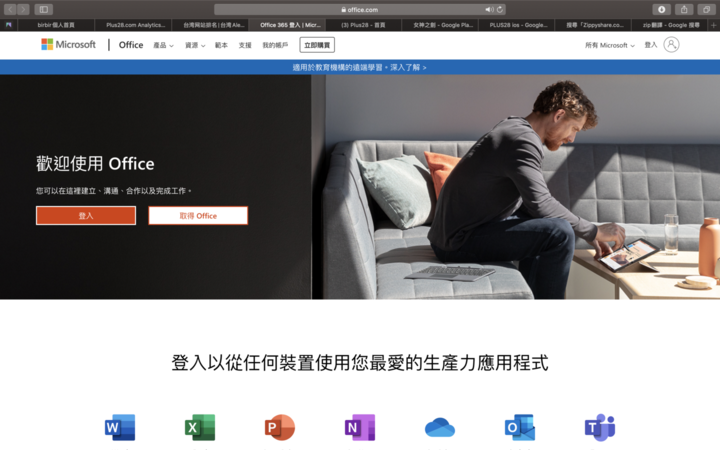Switch to the 台灣網站排名 tab
The height and width of the screenshot is (450, 720).
click(210, 25)
